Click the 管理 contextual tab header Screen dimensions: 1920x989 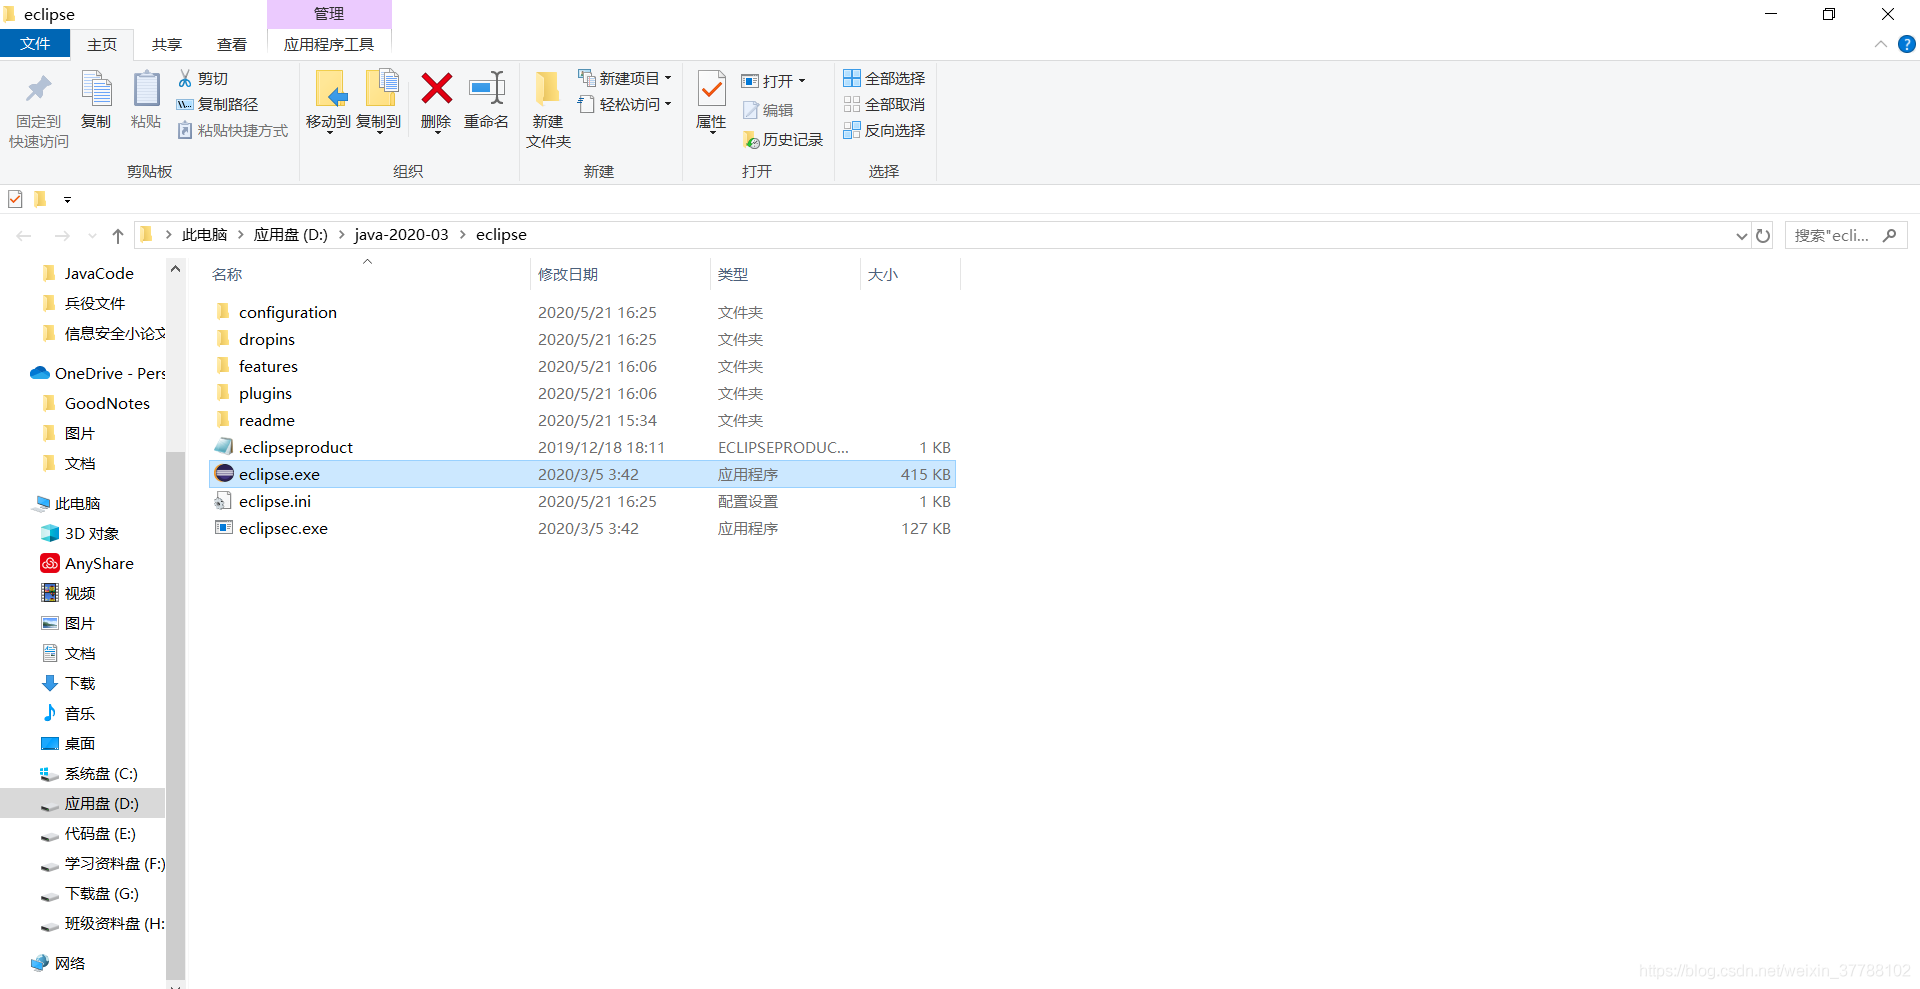[x=329, y=14]
